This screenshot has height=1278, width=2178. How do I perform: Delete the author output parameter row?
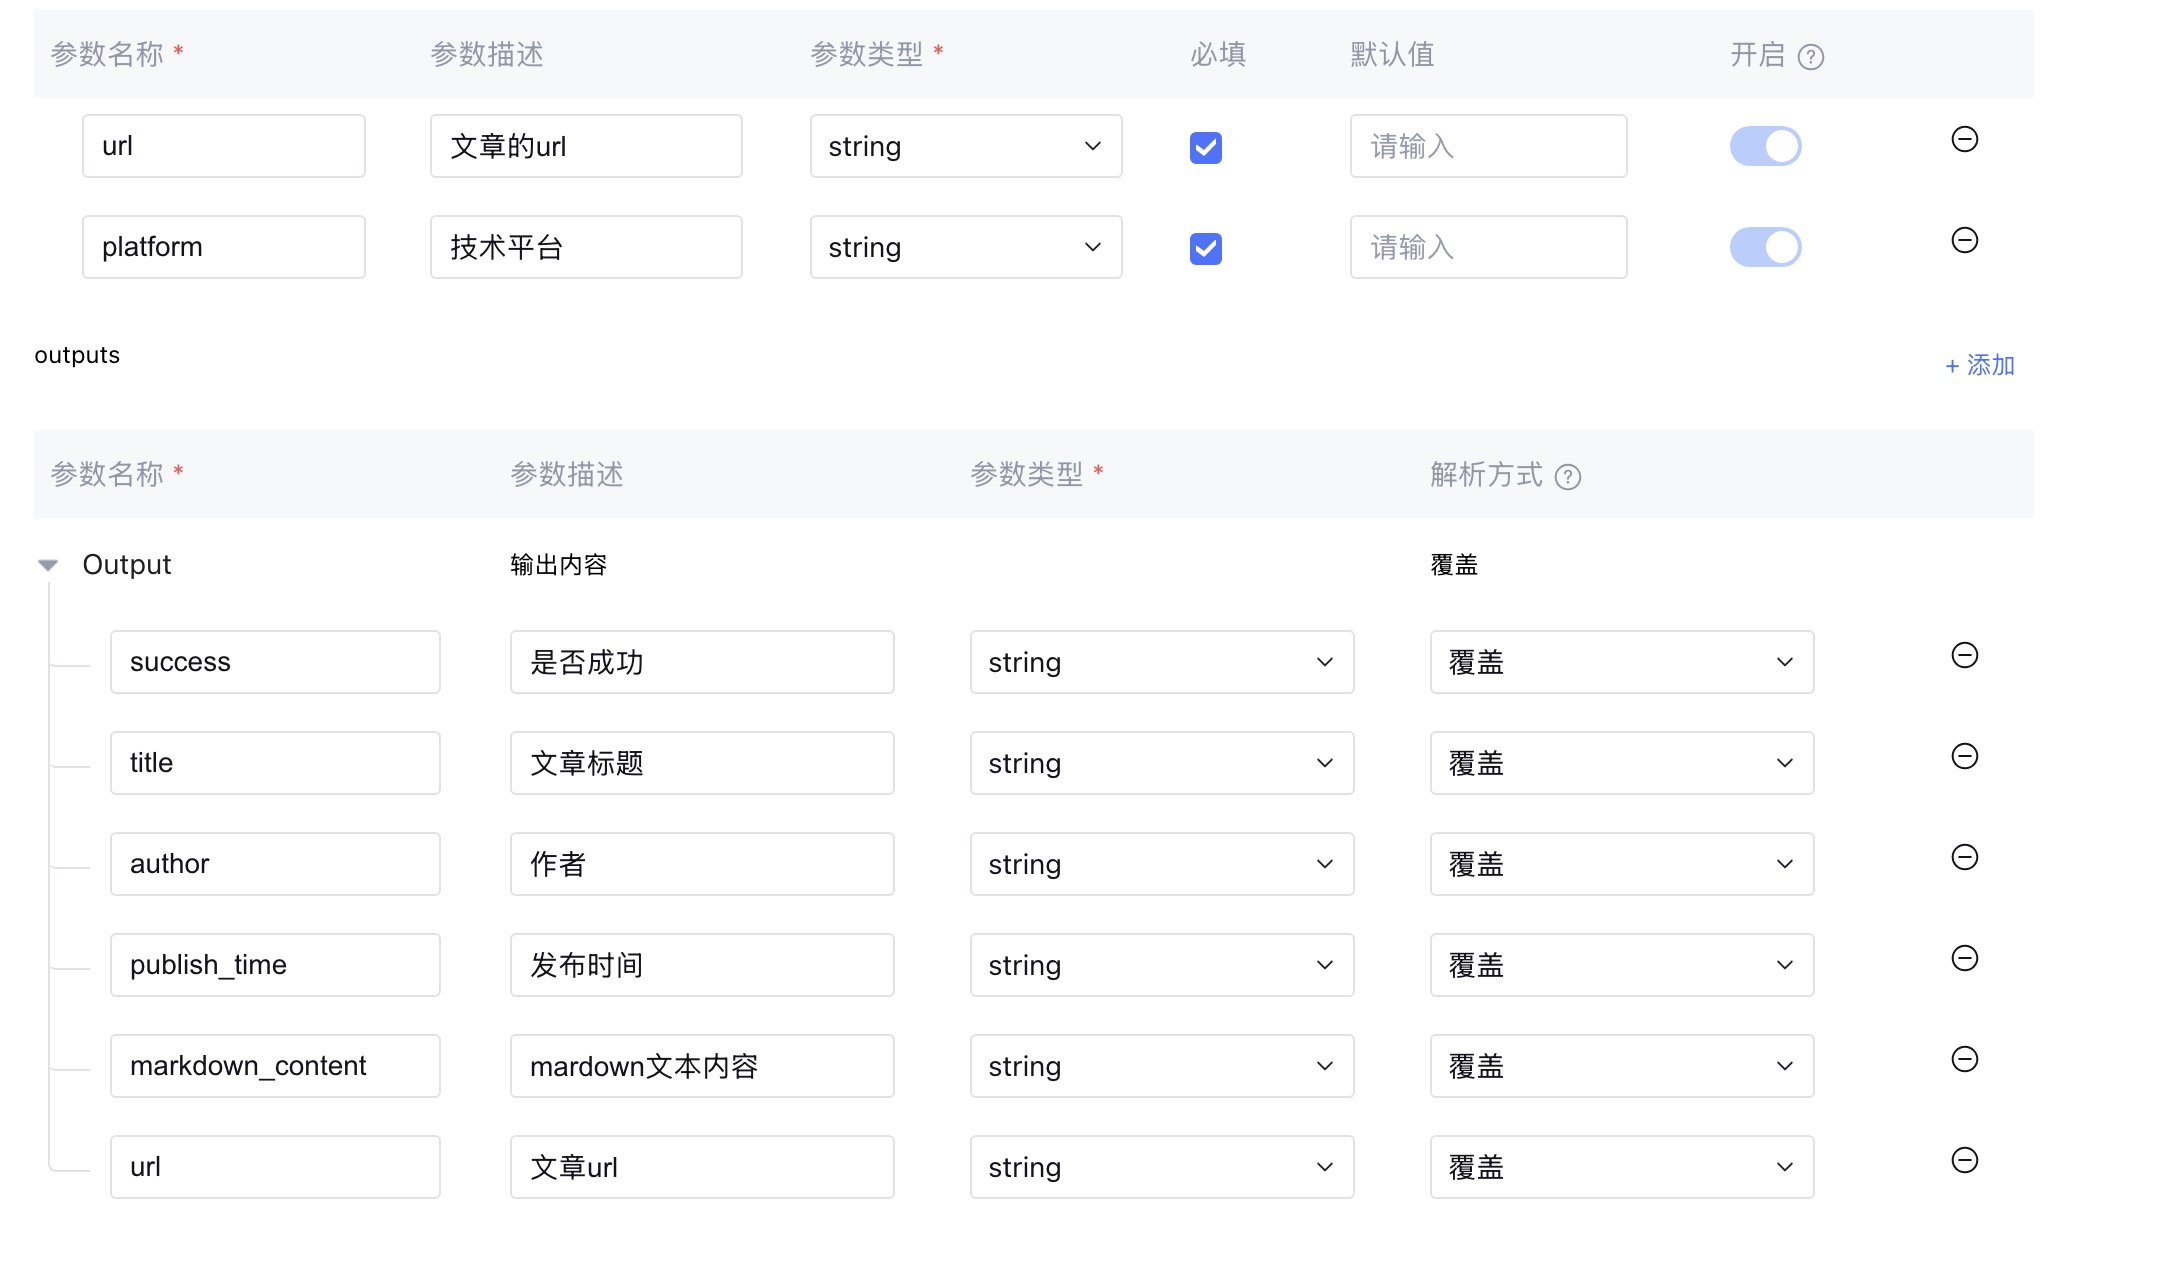(x=1964, y=857)
